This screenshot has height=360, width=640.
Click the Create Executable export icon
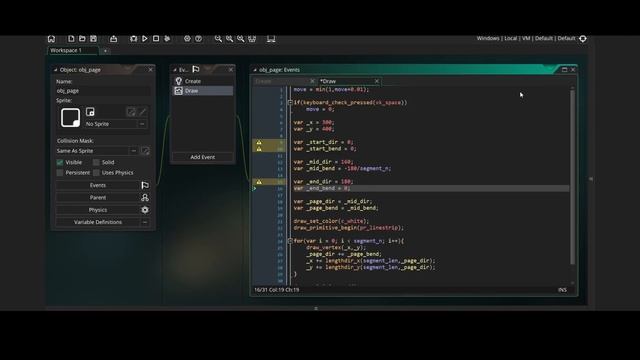click(x=113, y=38)
